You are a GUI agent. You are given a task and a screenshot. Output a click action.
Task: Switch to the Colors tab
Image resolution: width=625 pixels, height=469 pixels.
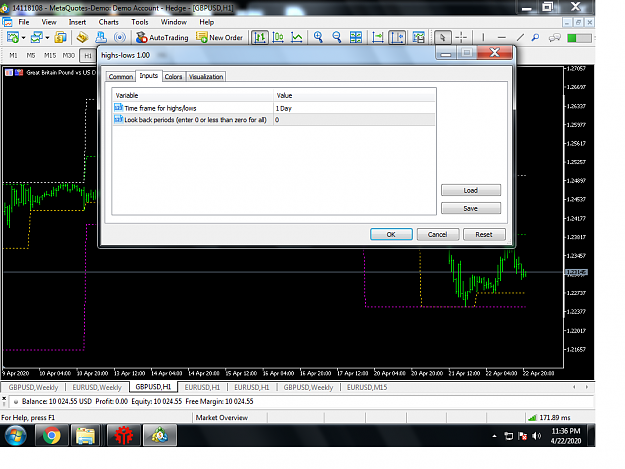click(173, 77)
